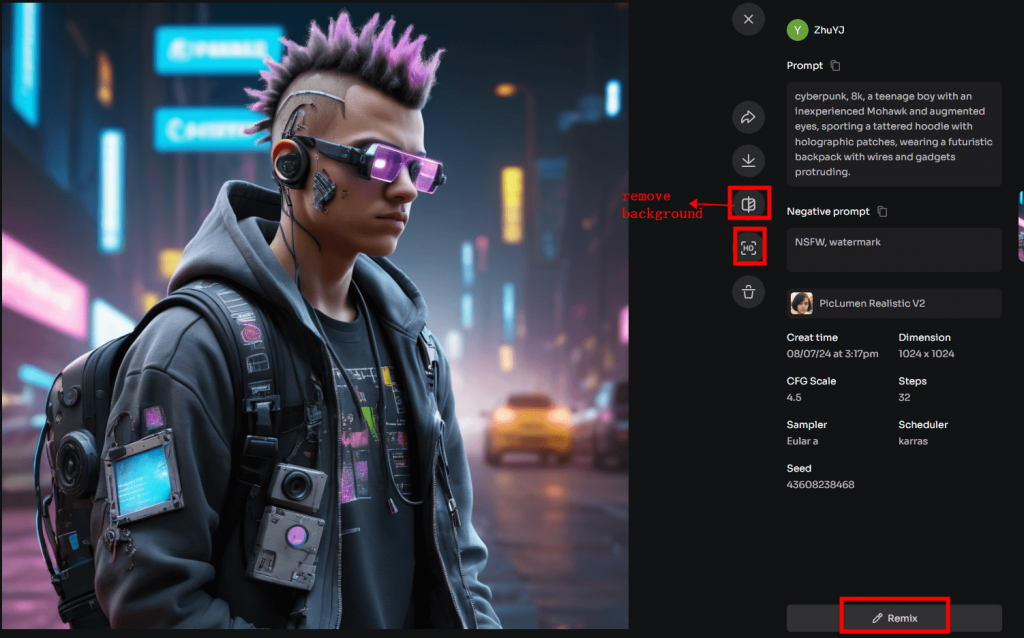Click the NSFW, watermark negative prompt box

point(894,249)
